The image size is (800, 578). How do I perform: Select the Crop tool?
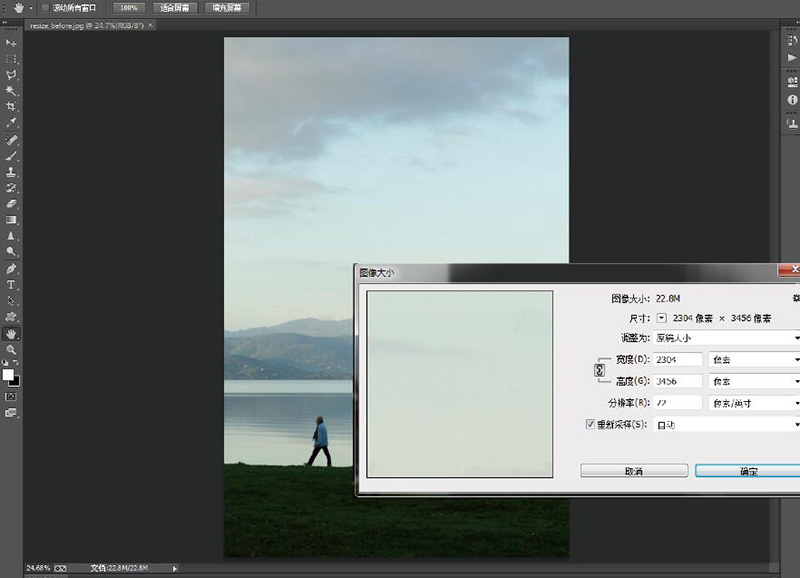click(12, 106)
